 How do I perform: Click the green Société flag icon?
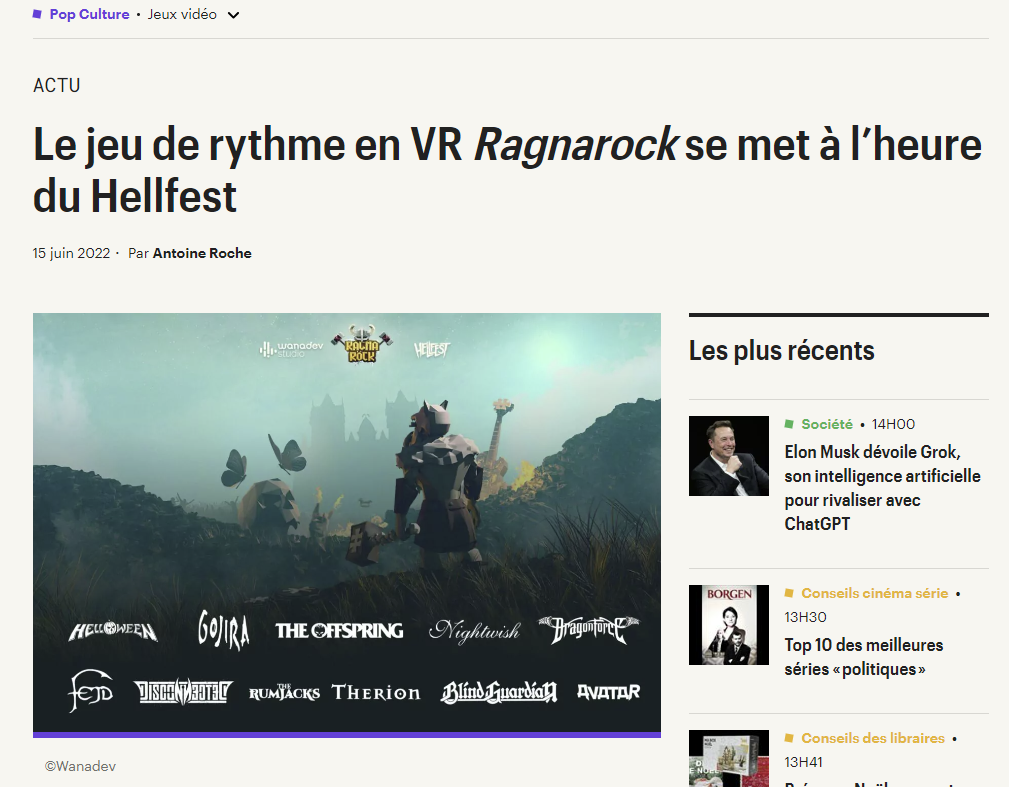(x=789, y=424)
